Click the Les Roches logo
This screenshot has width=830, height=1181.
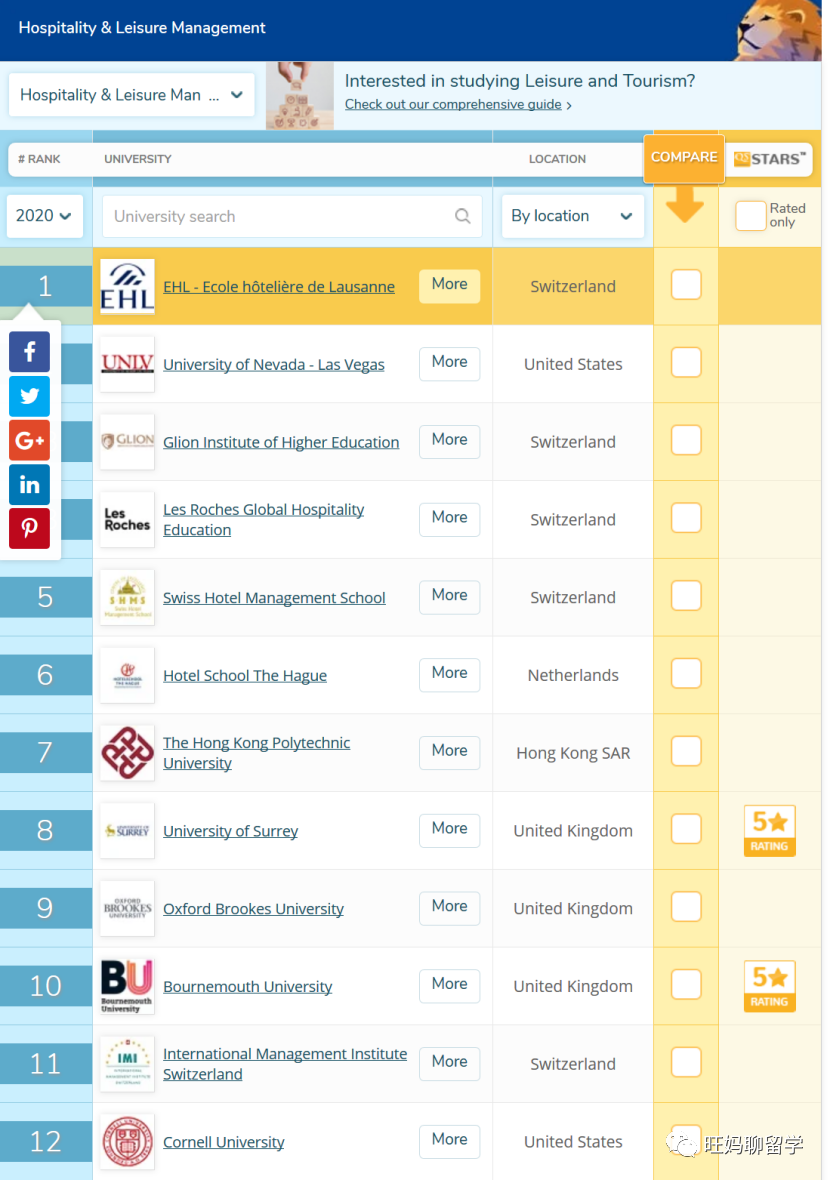tap(127, 520)
